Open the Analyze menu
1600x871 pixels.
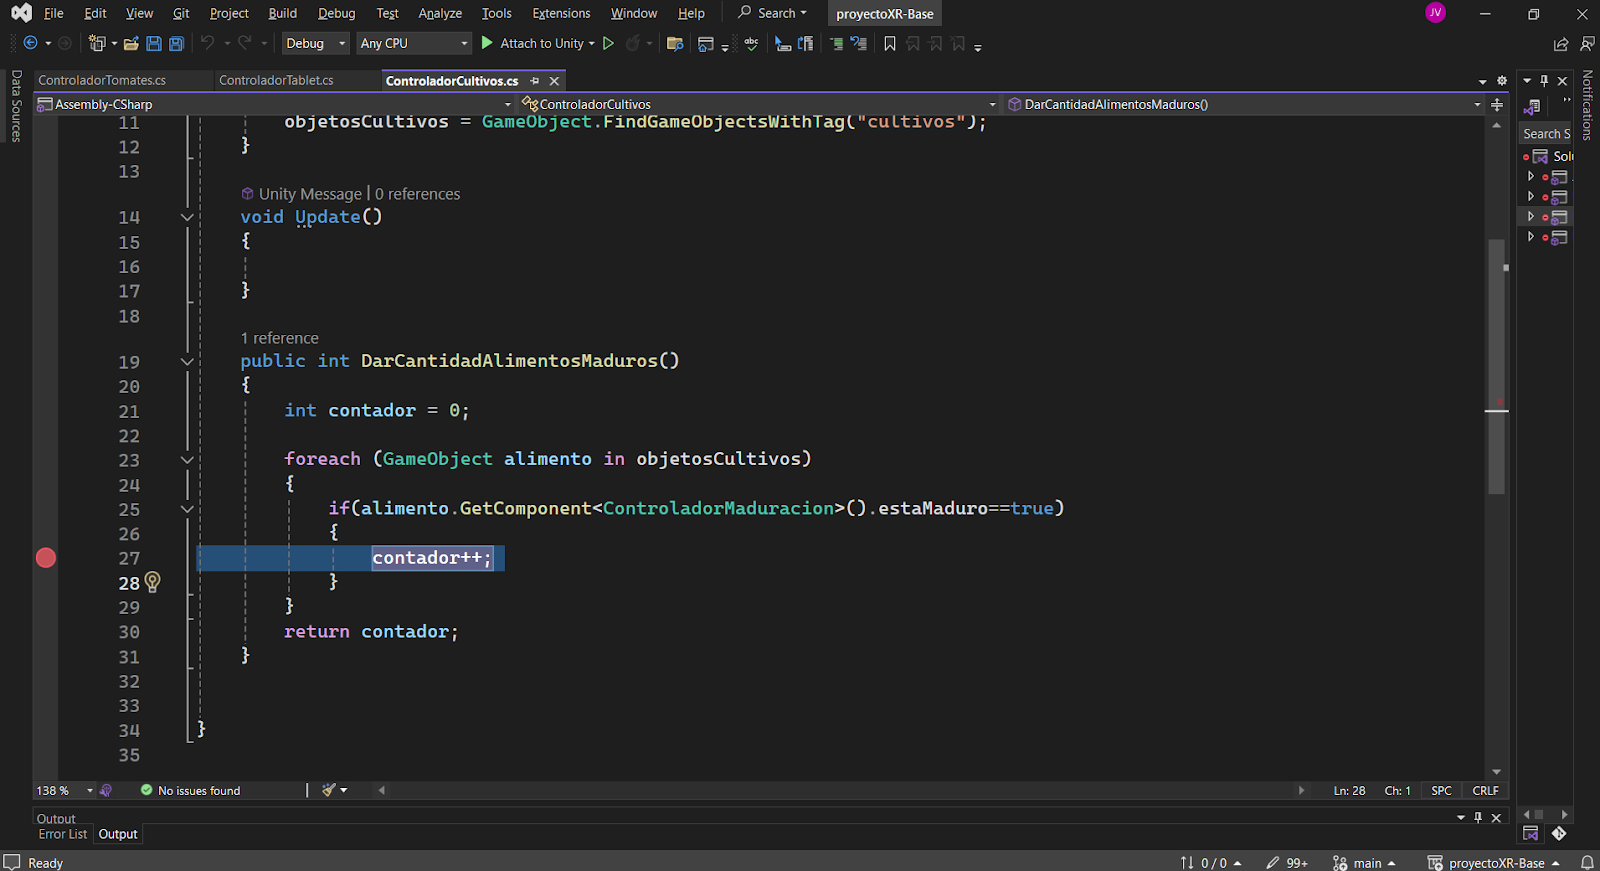[440, 13]
